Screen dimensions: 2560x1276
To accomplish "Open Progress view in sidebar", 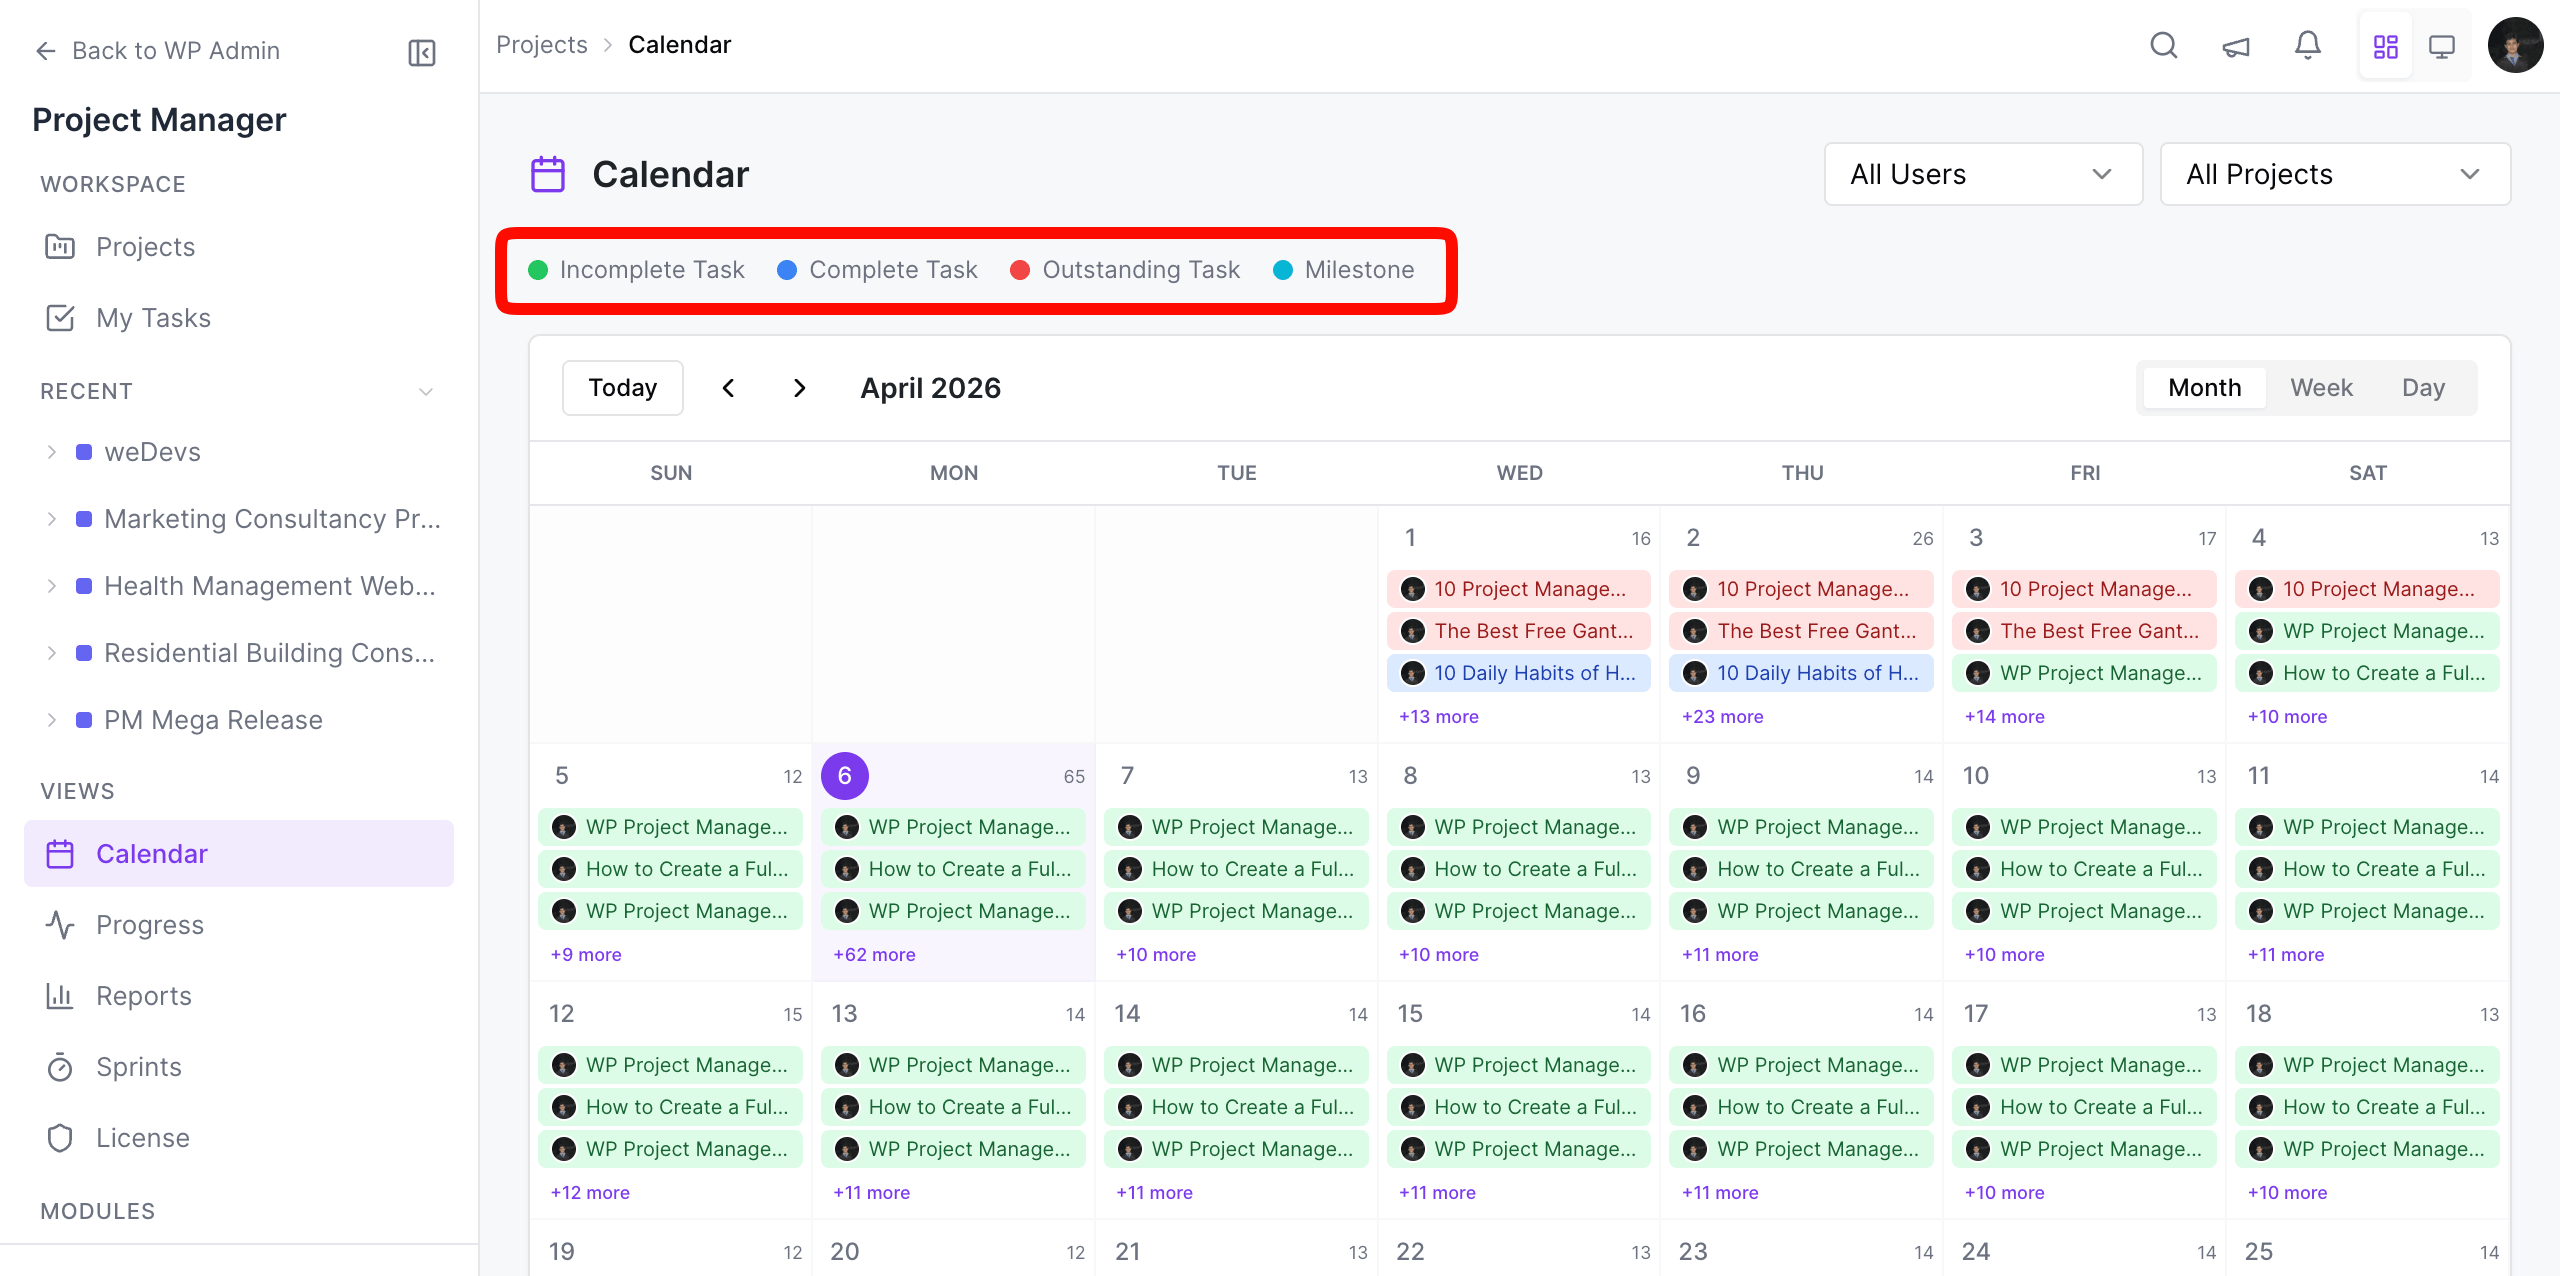I will pyautogui.click(x=150, y=925).
